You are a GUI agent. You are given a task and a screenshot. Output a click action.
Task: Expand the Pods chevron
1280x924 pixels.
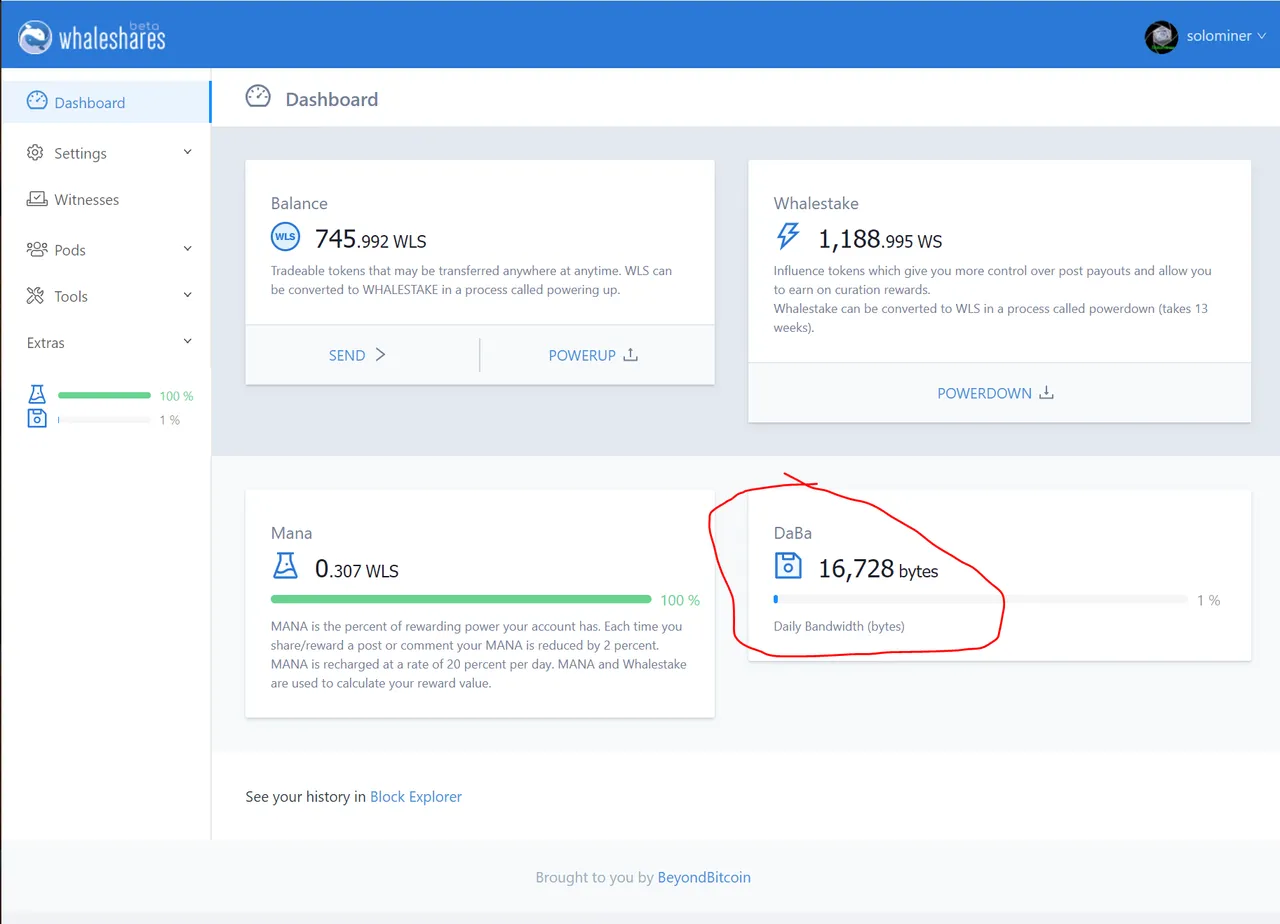pos(187,248)
